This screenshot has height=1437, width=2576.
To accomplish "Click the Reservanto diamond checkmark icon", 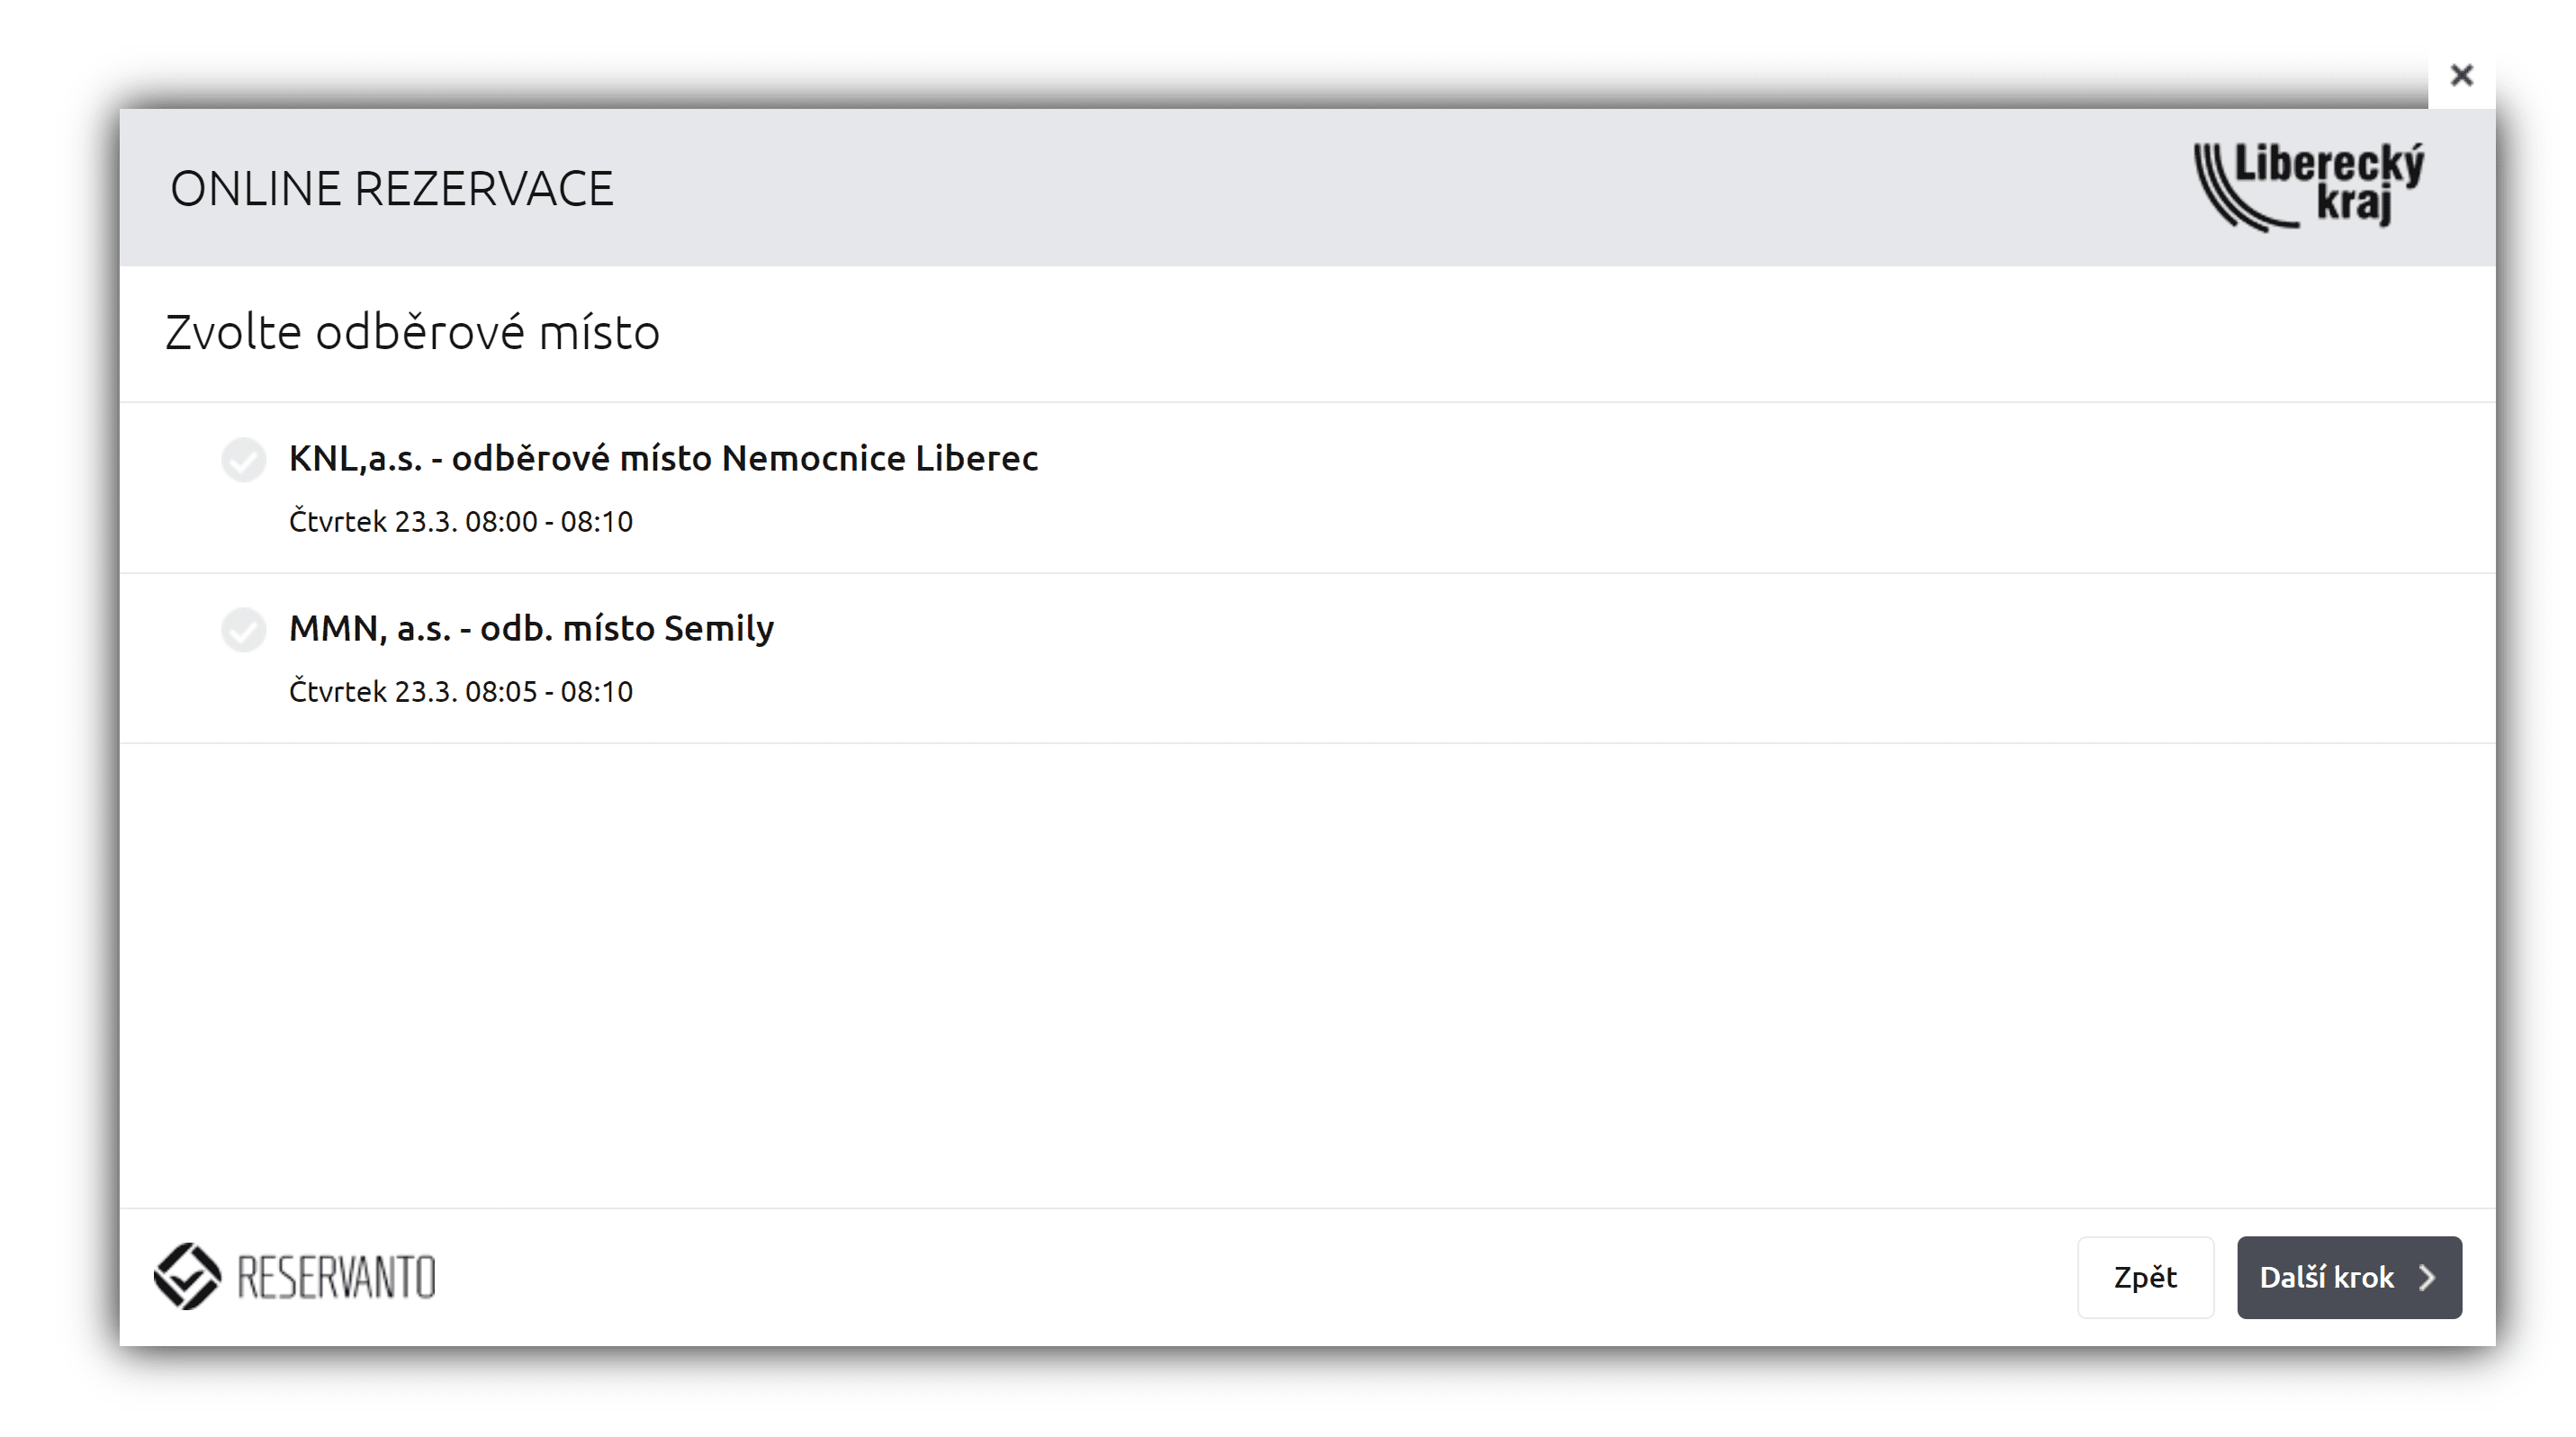I will pos(187,1276).
